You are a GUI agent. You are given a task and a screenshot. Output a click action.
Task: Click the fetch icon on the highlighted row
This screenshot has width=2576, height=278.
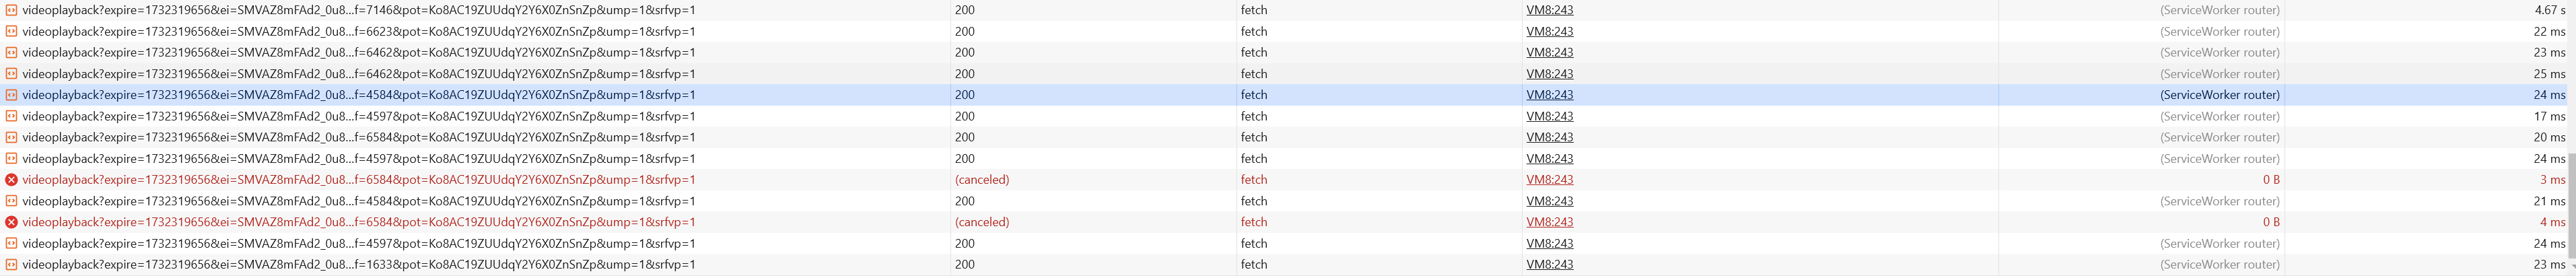tap(12, 95)
